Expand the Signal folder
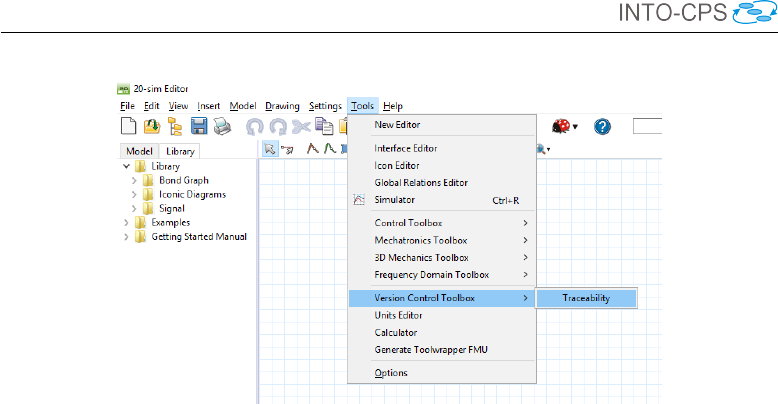 pos(134,208)
